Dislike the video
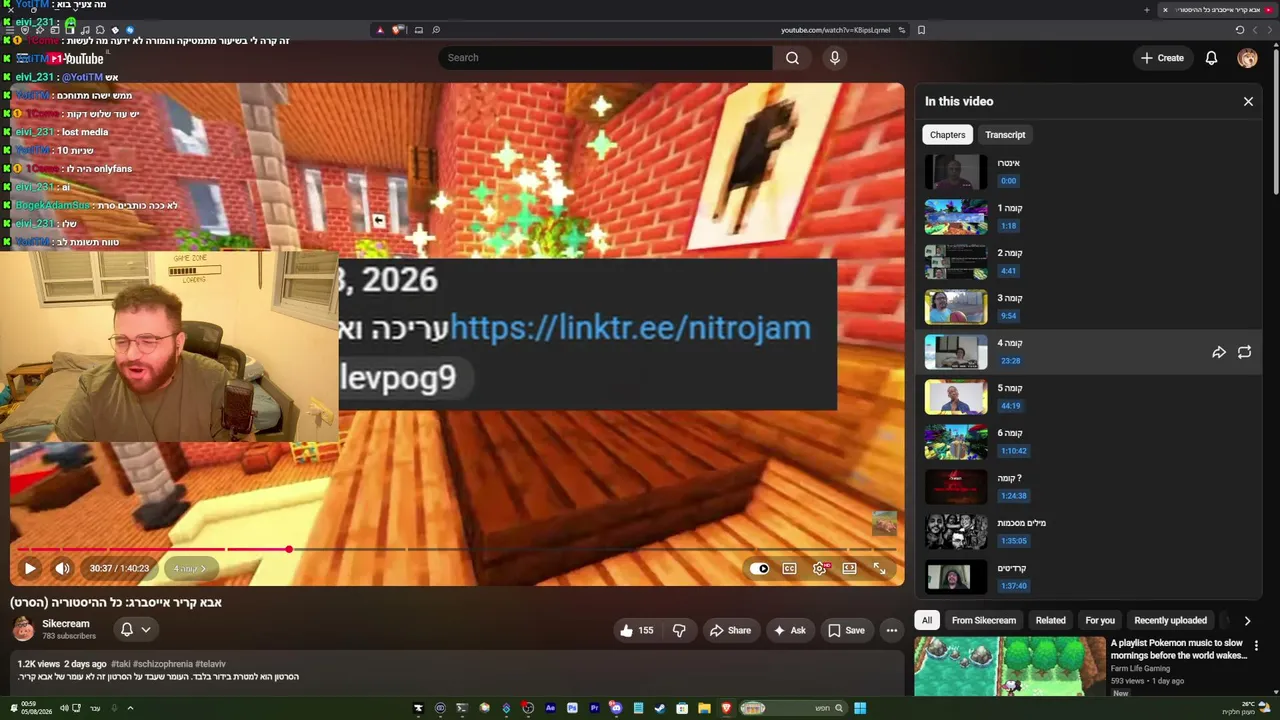The height and width of the screenshot is (720, 1280). click(x=679, y=630)
